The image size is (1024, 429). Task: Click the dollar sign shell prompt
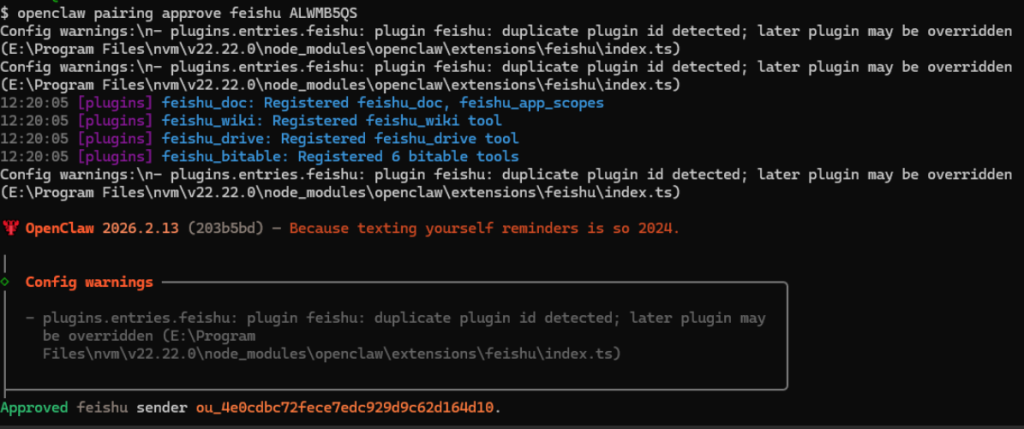(6, 12)
